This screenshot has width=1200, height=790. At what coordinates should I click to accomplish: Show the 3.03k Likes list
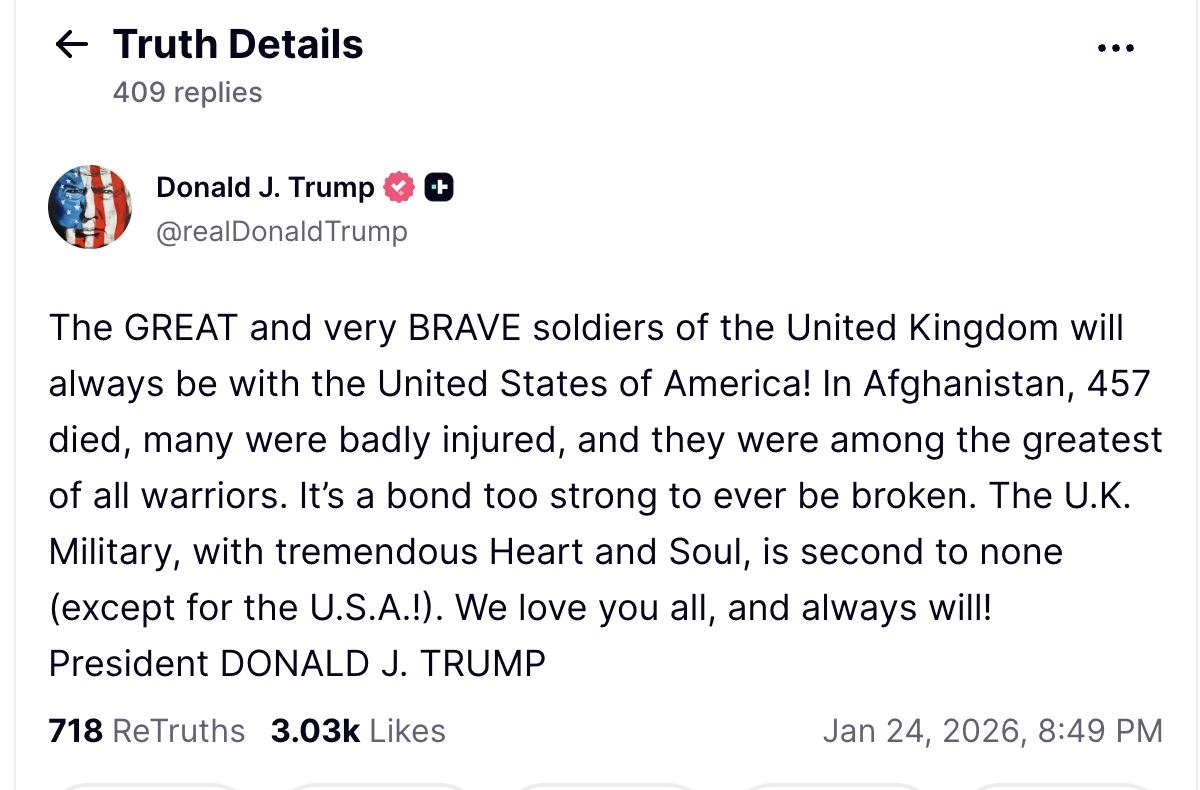[358, 731]
